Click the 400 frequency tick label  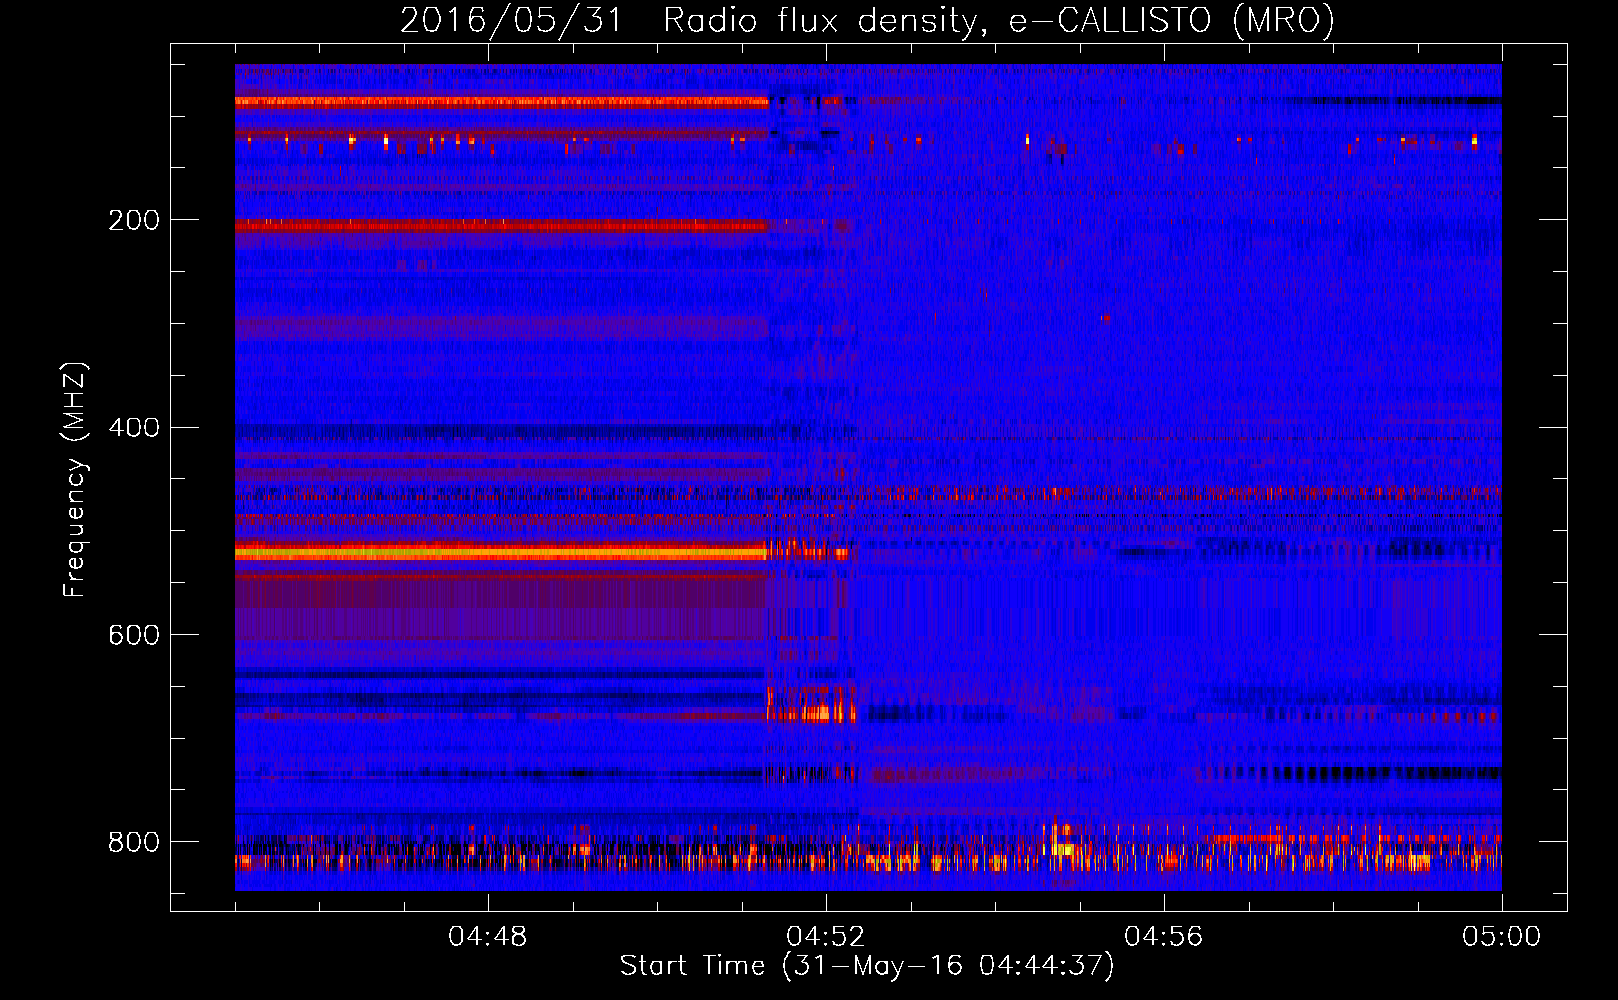tap(134, 428)
